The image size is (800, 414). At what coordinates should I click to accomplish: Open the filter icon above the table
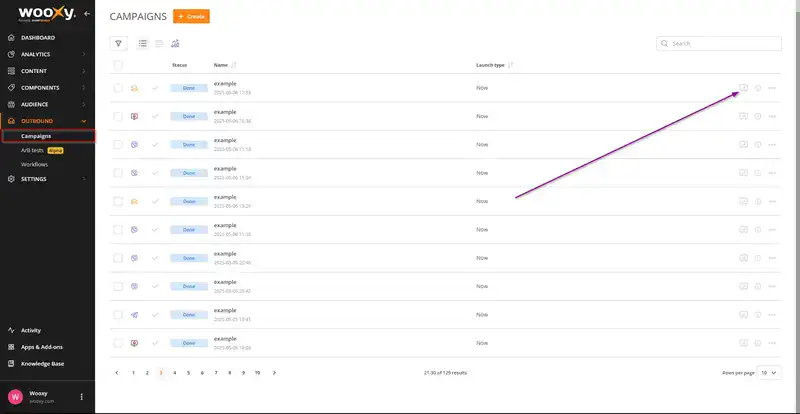pos(119,44)
